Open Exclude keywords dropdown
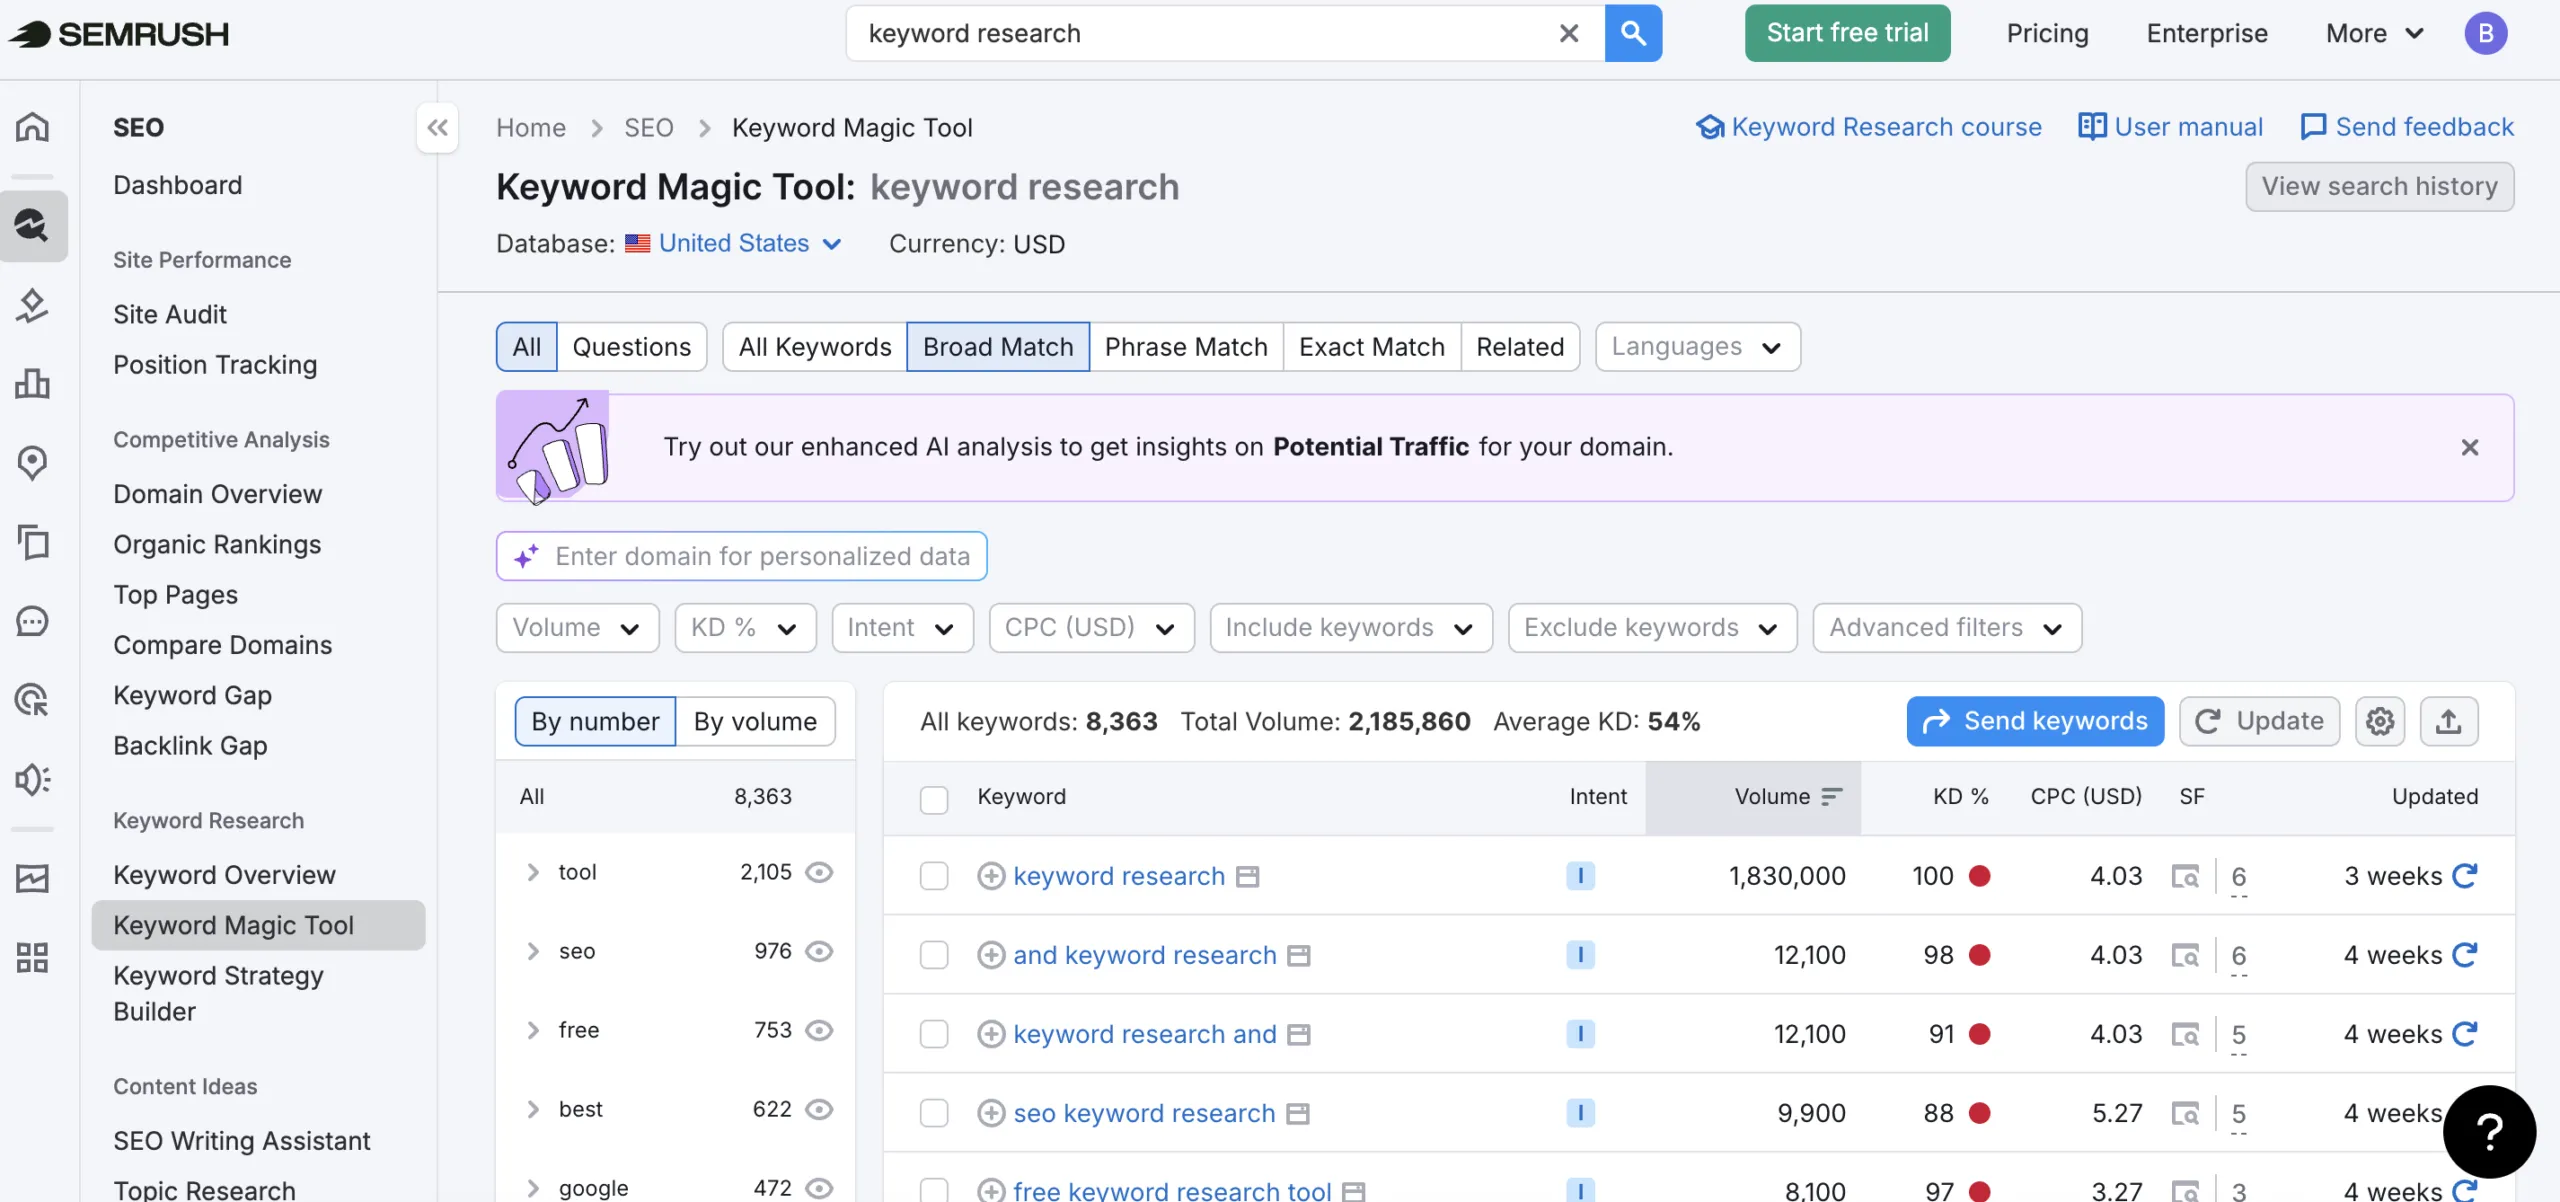Image resolution: width=2560 pixels, height=1202 pixels. [x=1652, y=628]
